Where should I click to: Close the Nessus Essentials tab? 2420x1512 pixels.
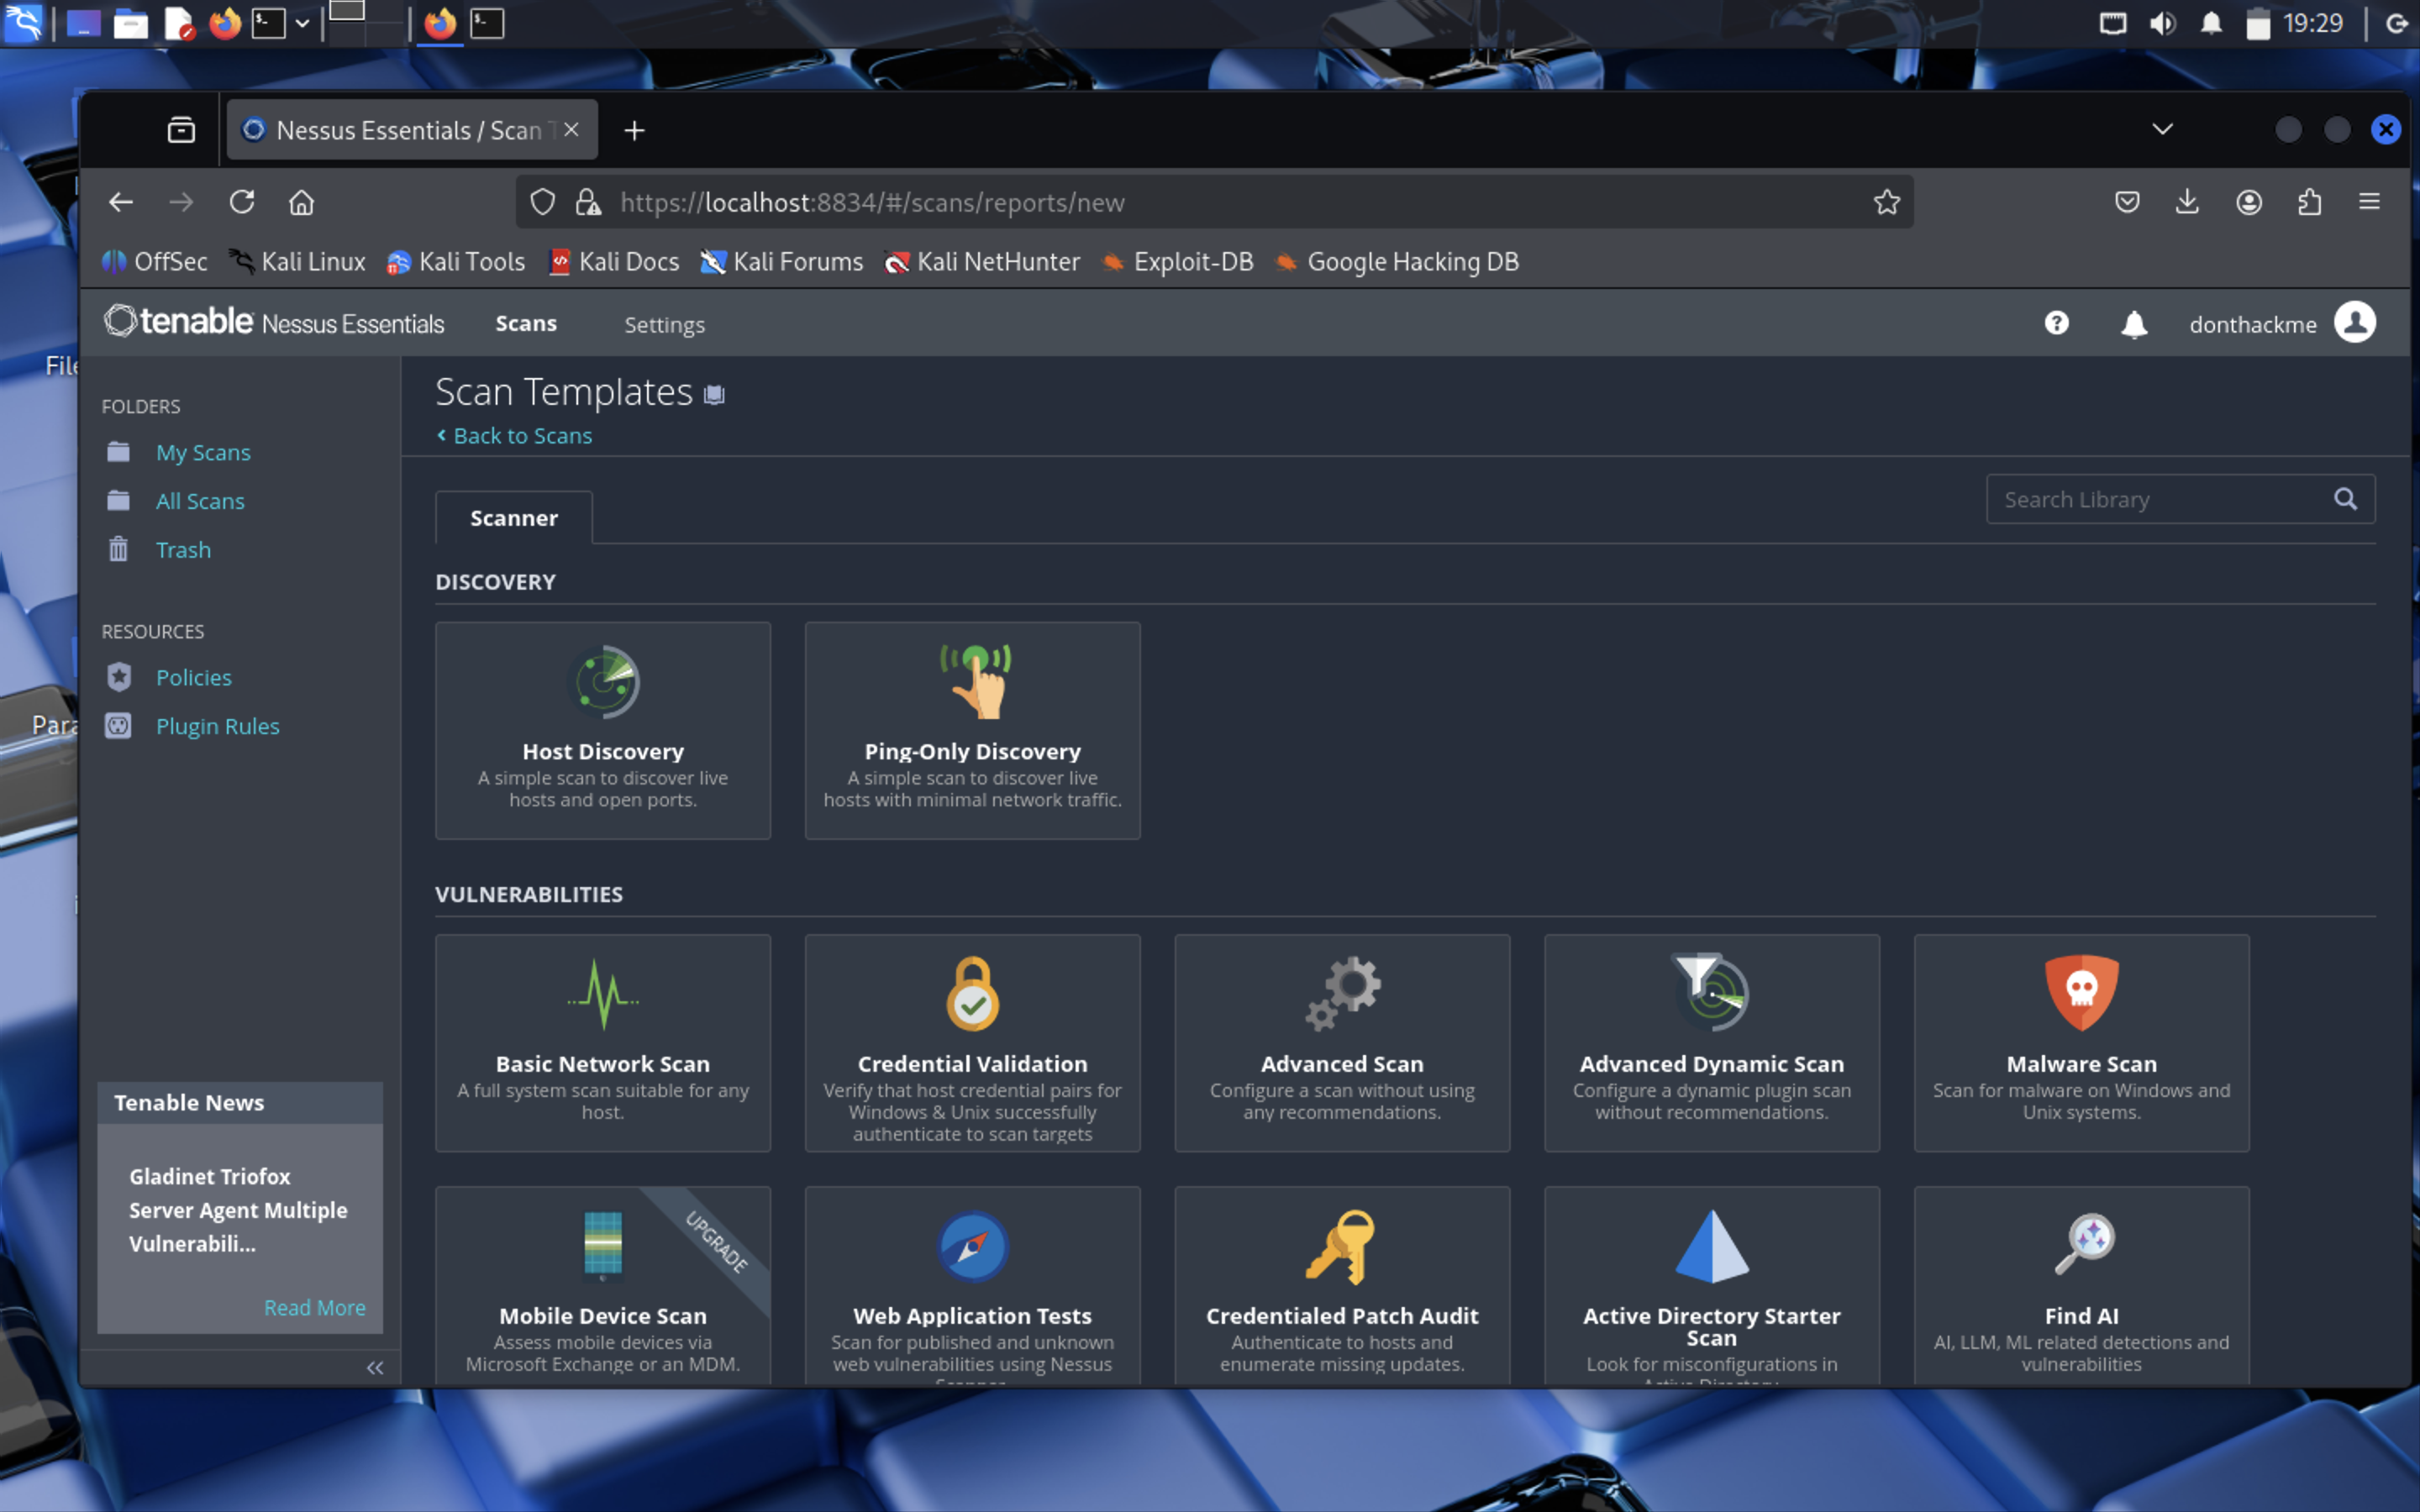571,129
